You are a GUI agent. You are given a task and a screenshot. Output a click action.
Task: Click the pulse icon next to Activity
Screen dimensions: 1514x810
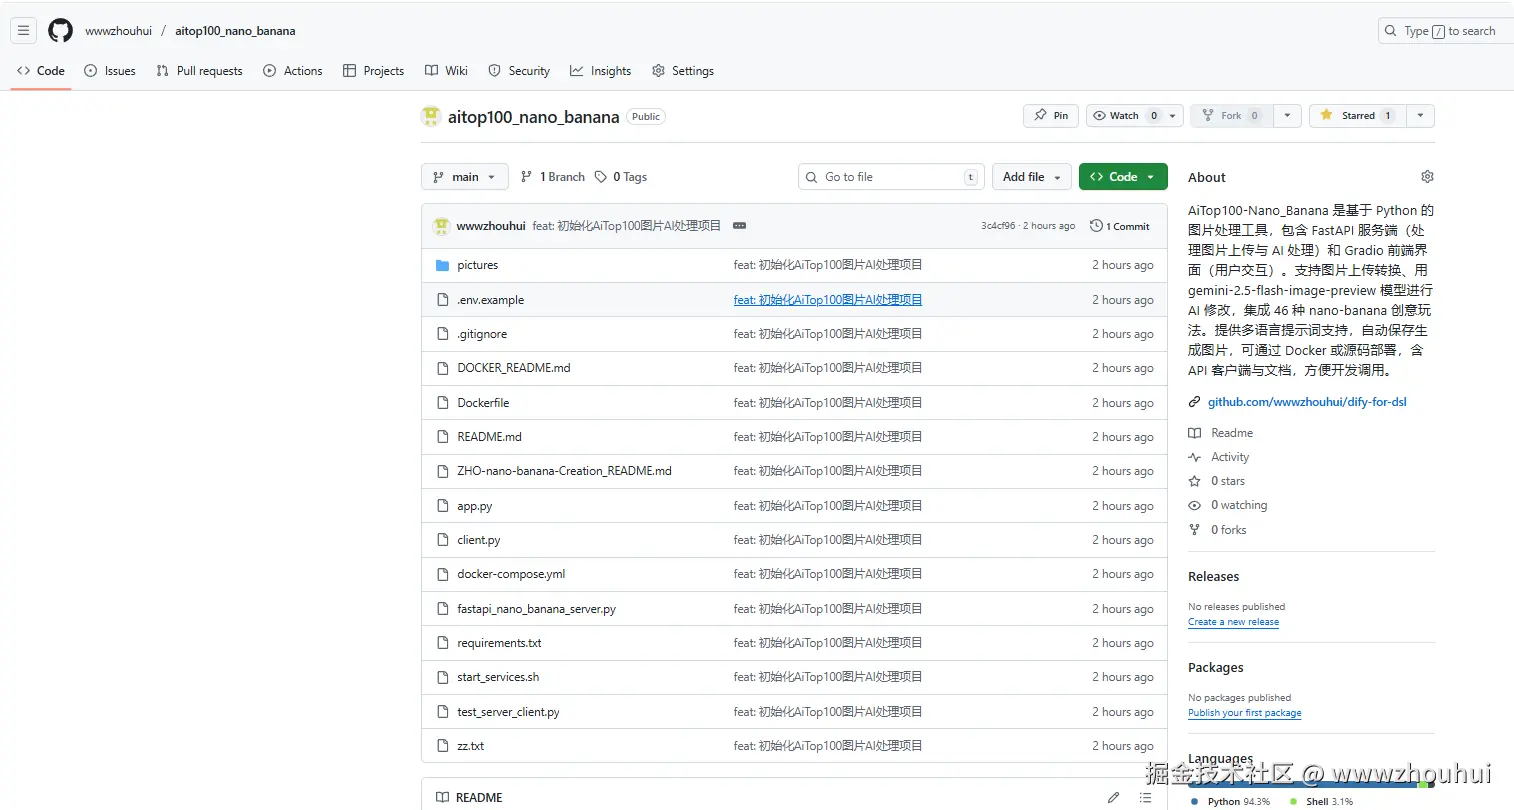point(1194,457)
